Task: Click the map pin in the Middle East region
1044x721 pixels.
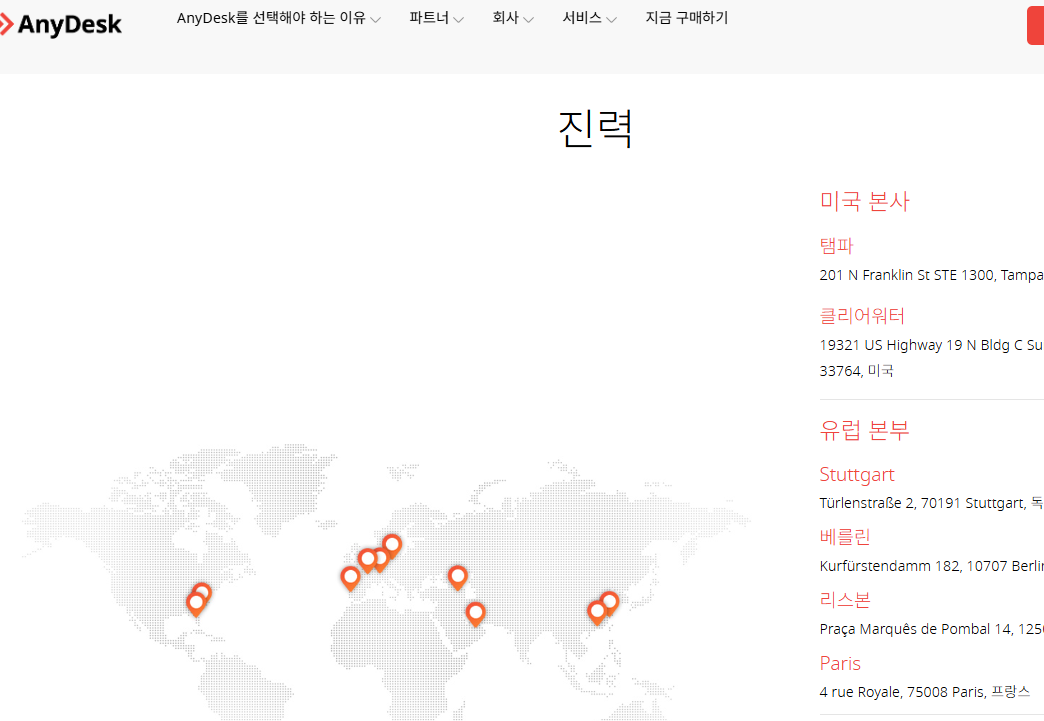Action: [x=475, y=613]
